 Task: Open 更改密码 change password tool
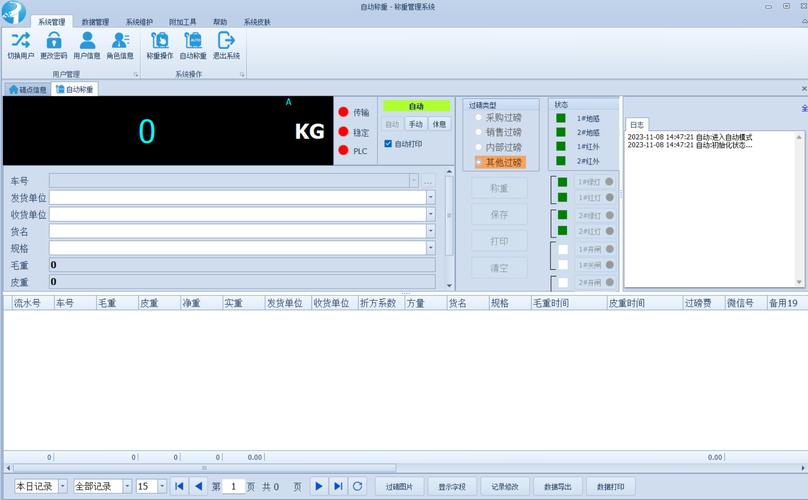(54, 41)
